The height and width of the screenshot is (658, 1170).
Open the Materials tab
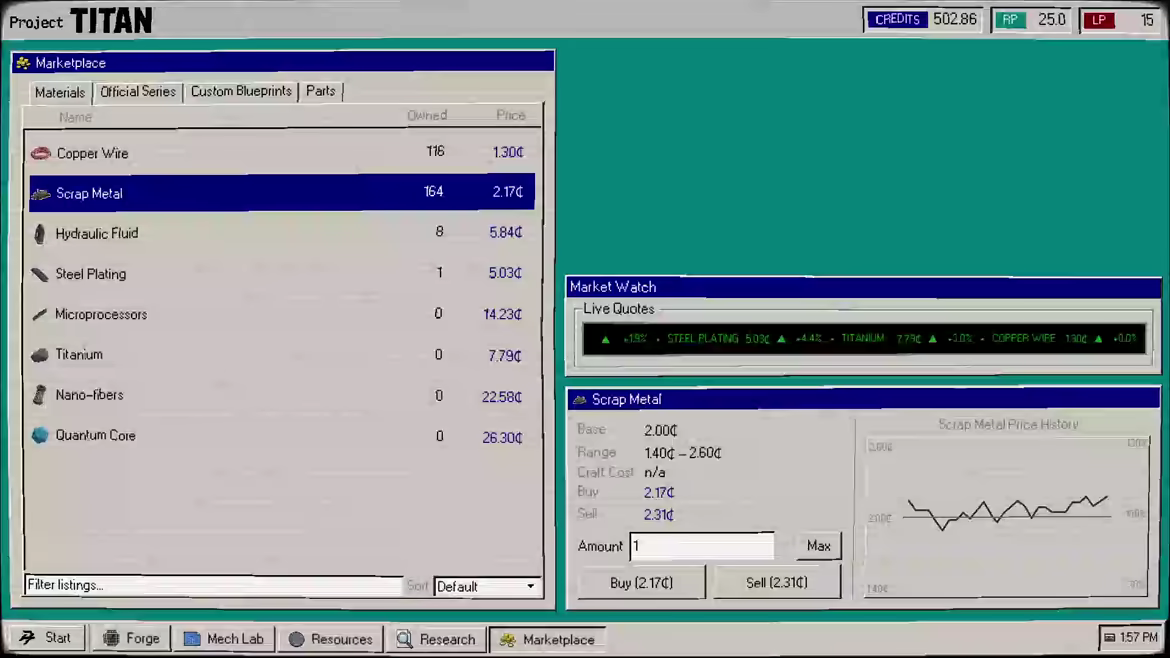pyautogui.click(x=60, y=92)
